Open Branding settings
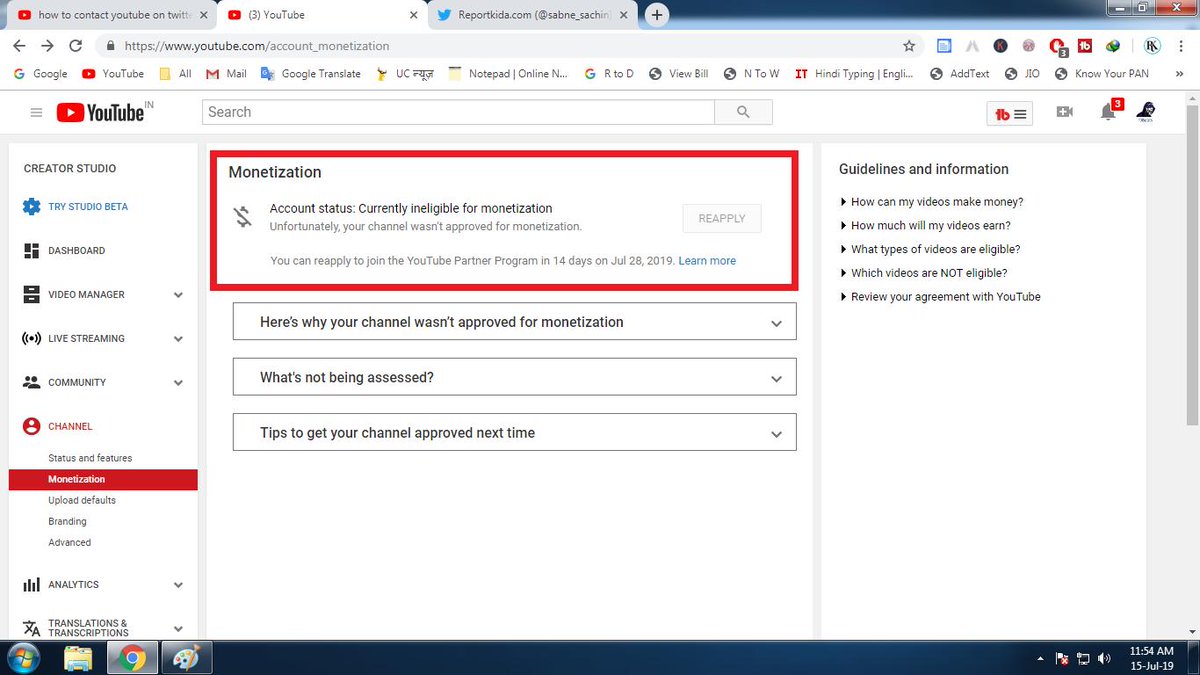 tap(67, 521)
